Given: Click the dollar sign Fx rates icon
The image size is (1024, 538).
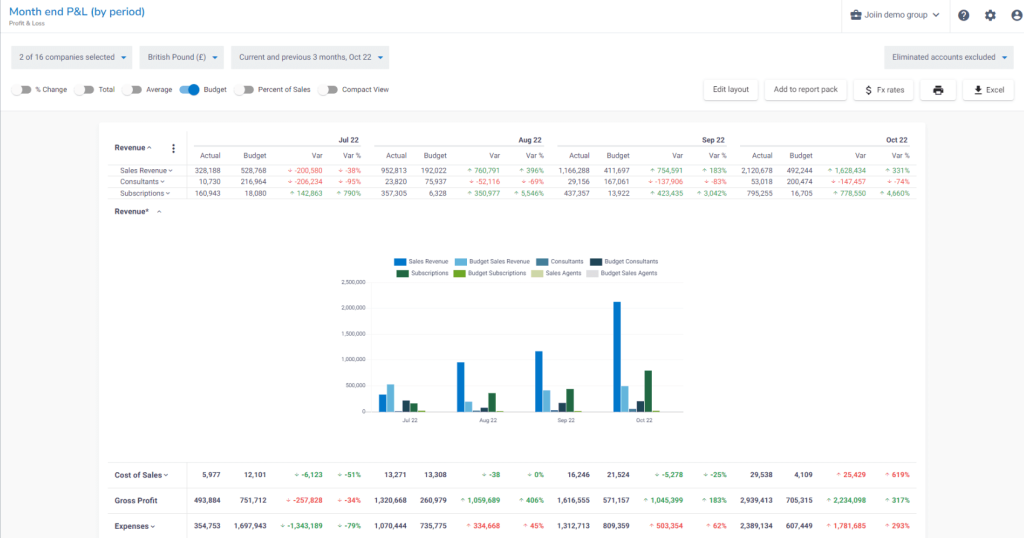Looking at the screenshot, I should click(868, 90).
